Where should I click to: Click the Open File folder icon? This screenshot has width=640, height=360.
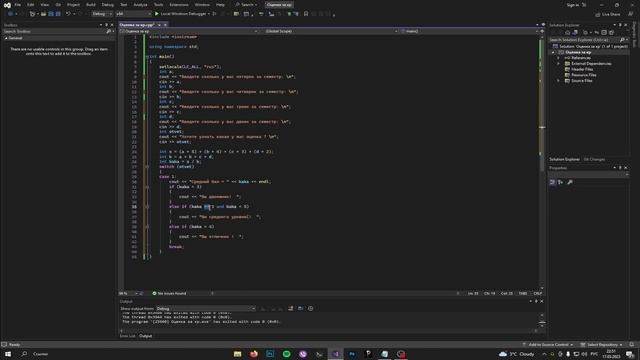(x=43, y=14)
